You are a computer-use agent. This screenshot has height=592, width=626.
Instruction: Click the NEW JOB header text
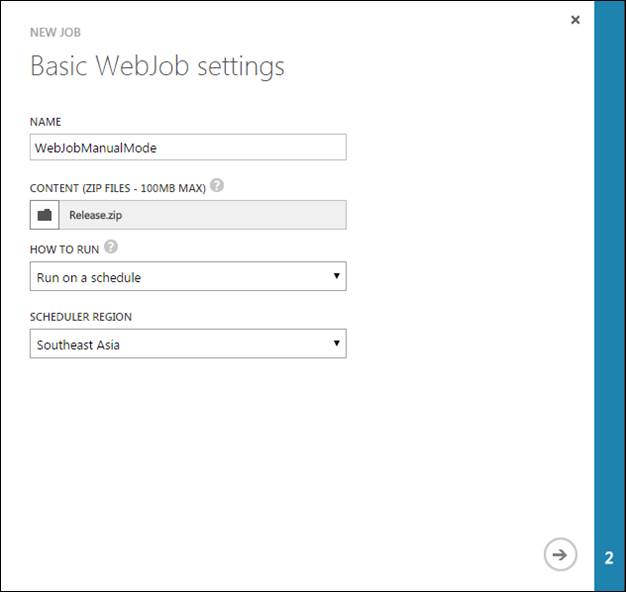[57, 33]
